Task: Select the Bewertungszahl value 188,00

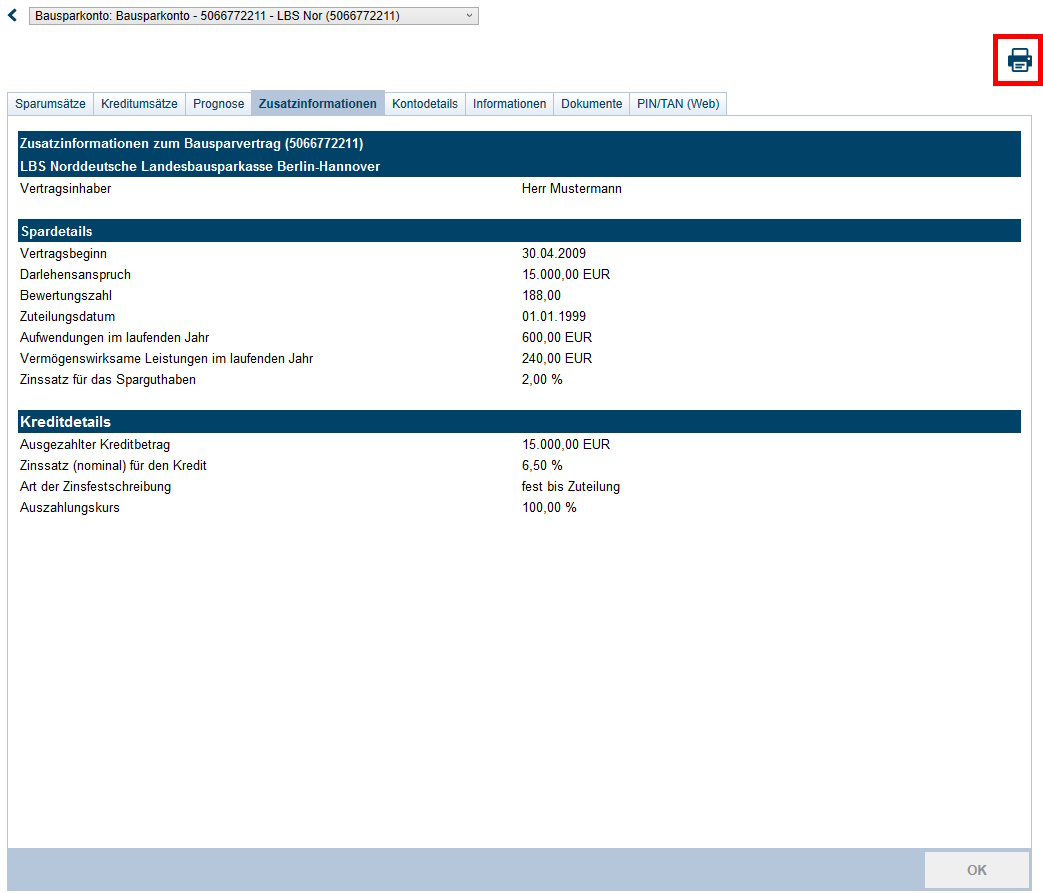Action: pos(541,295)
